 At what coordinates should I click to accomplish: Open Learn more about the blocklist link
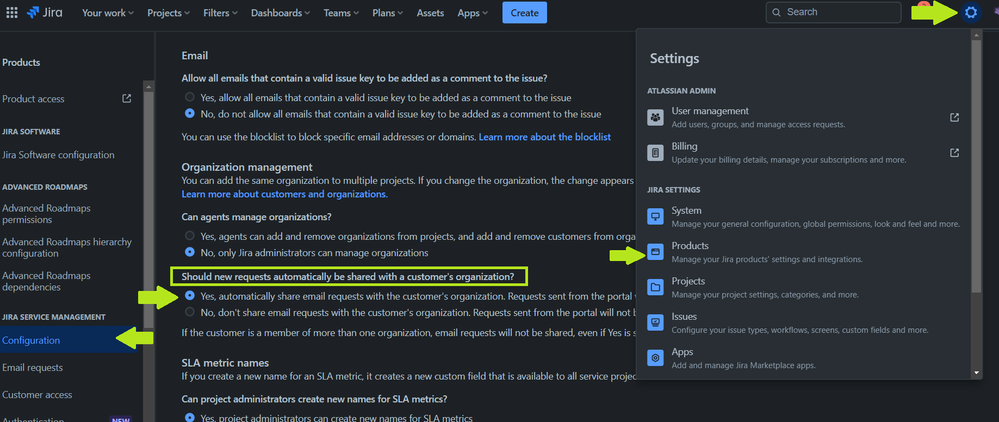click(x=545, y=137)
